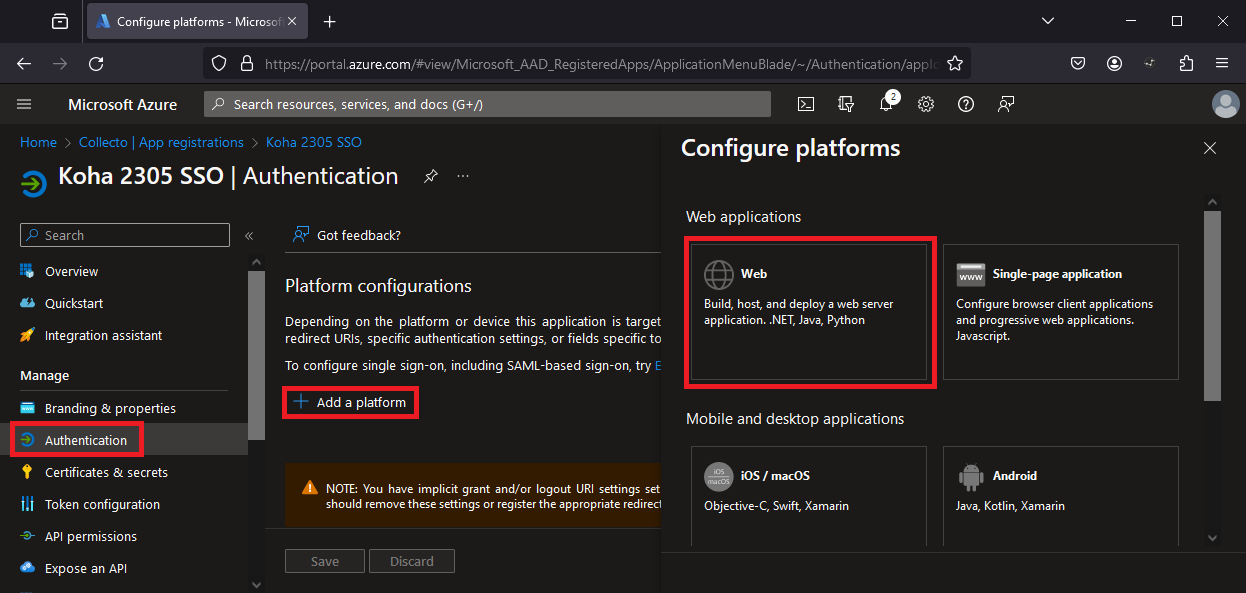
Task: Click the Configure platforms panel scrollbar thumb
Action: pos(1212,305)
